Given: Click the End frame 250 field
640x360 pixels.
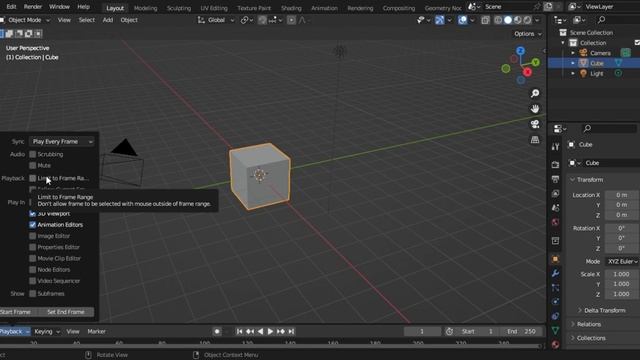Looking at the screenshot, I should pyautogui.click(x=522, y=331).
